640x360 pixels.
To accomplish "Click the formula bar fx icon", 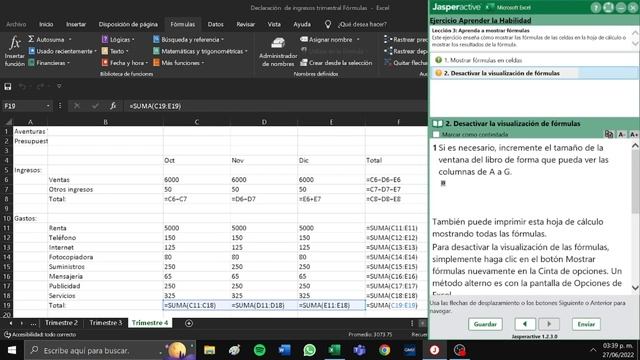I will tap(113, 106).
